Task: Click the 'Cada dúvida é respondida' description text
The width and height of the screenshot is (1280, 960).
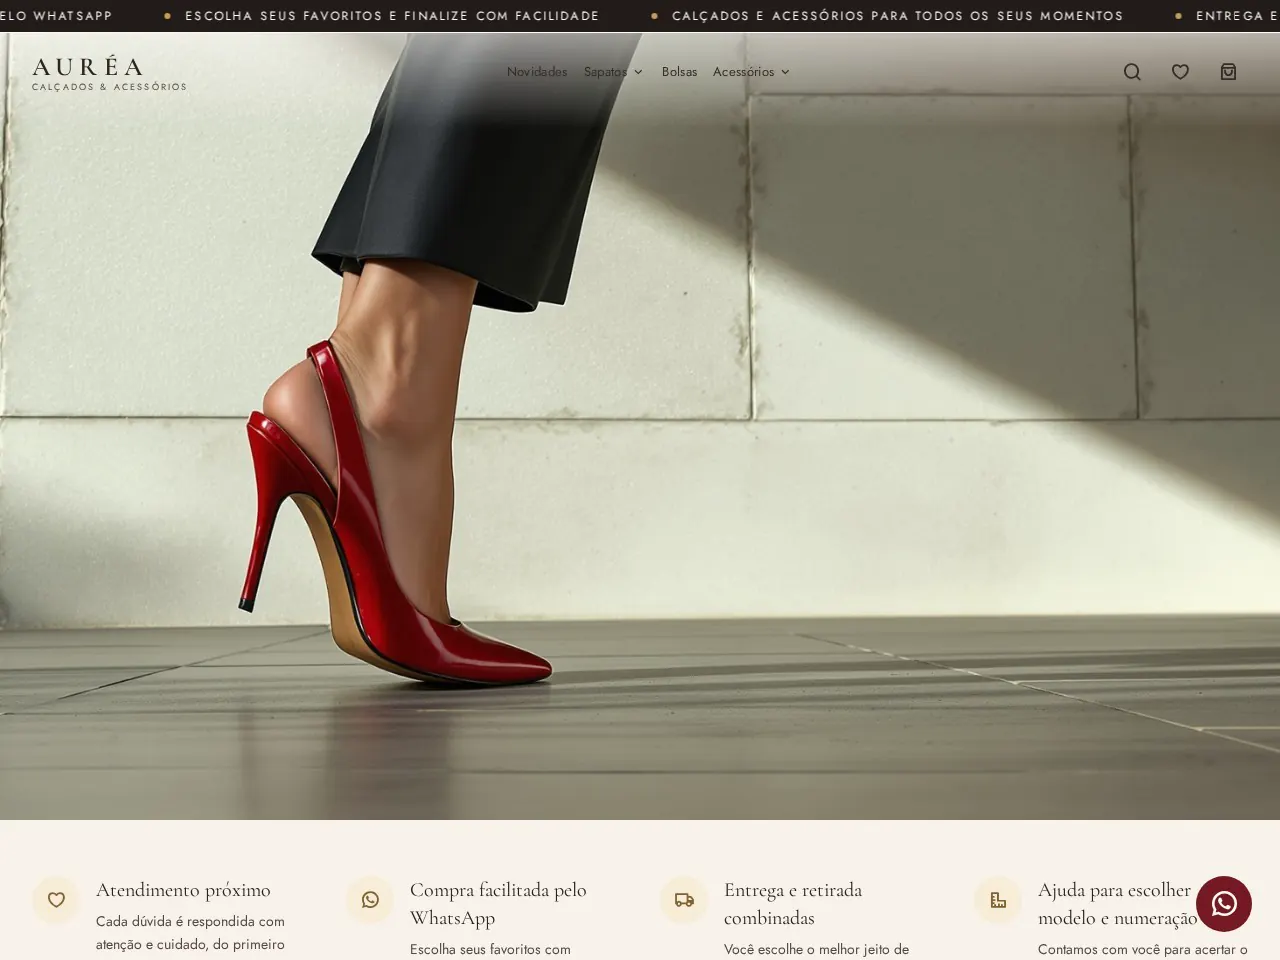Action: tap(190, 933)
